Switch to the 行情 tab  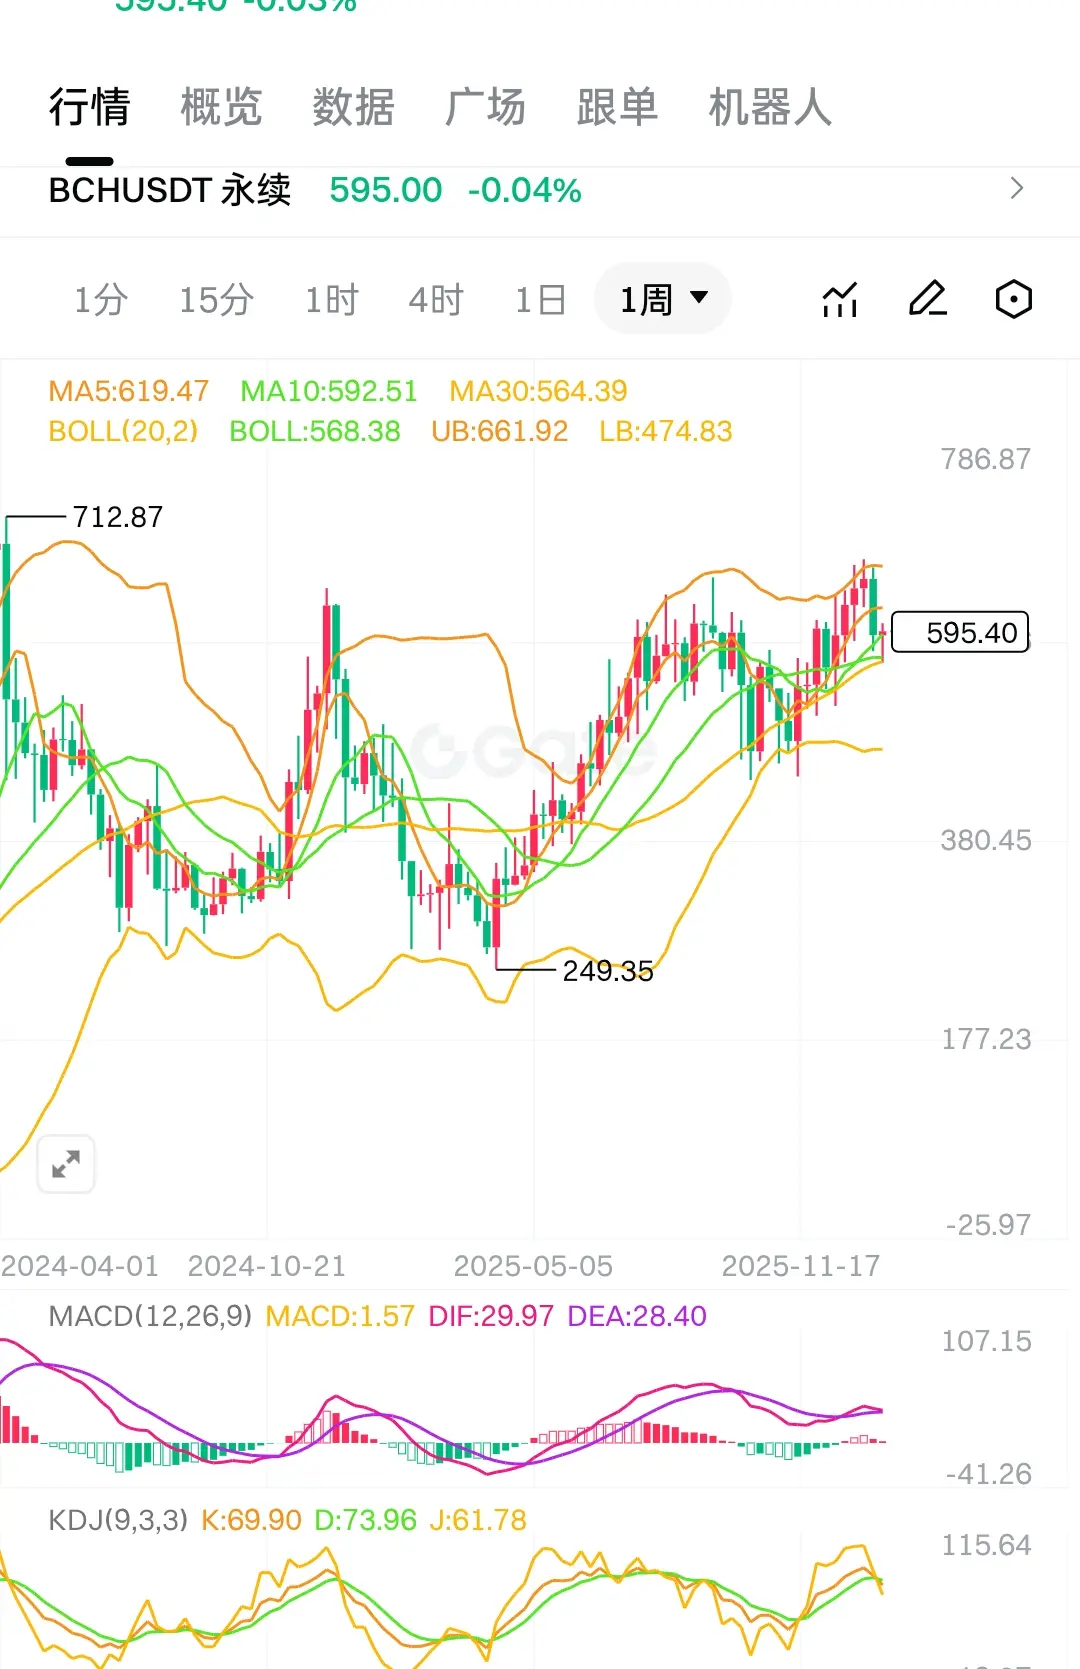coord(90,107)
